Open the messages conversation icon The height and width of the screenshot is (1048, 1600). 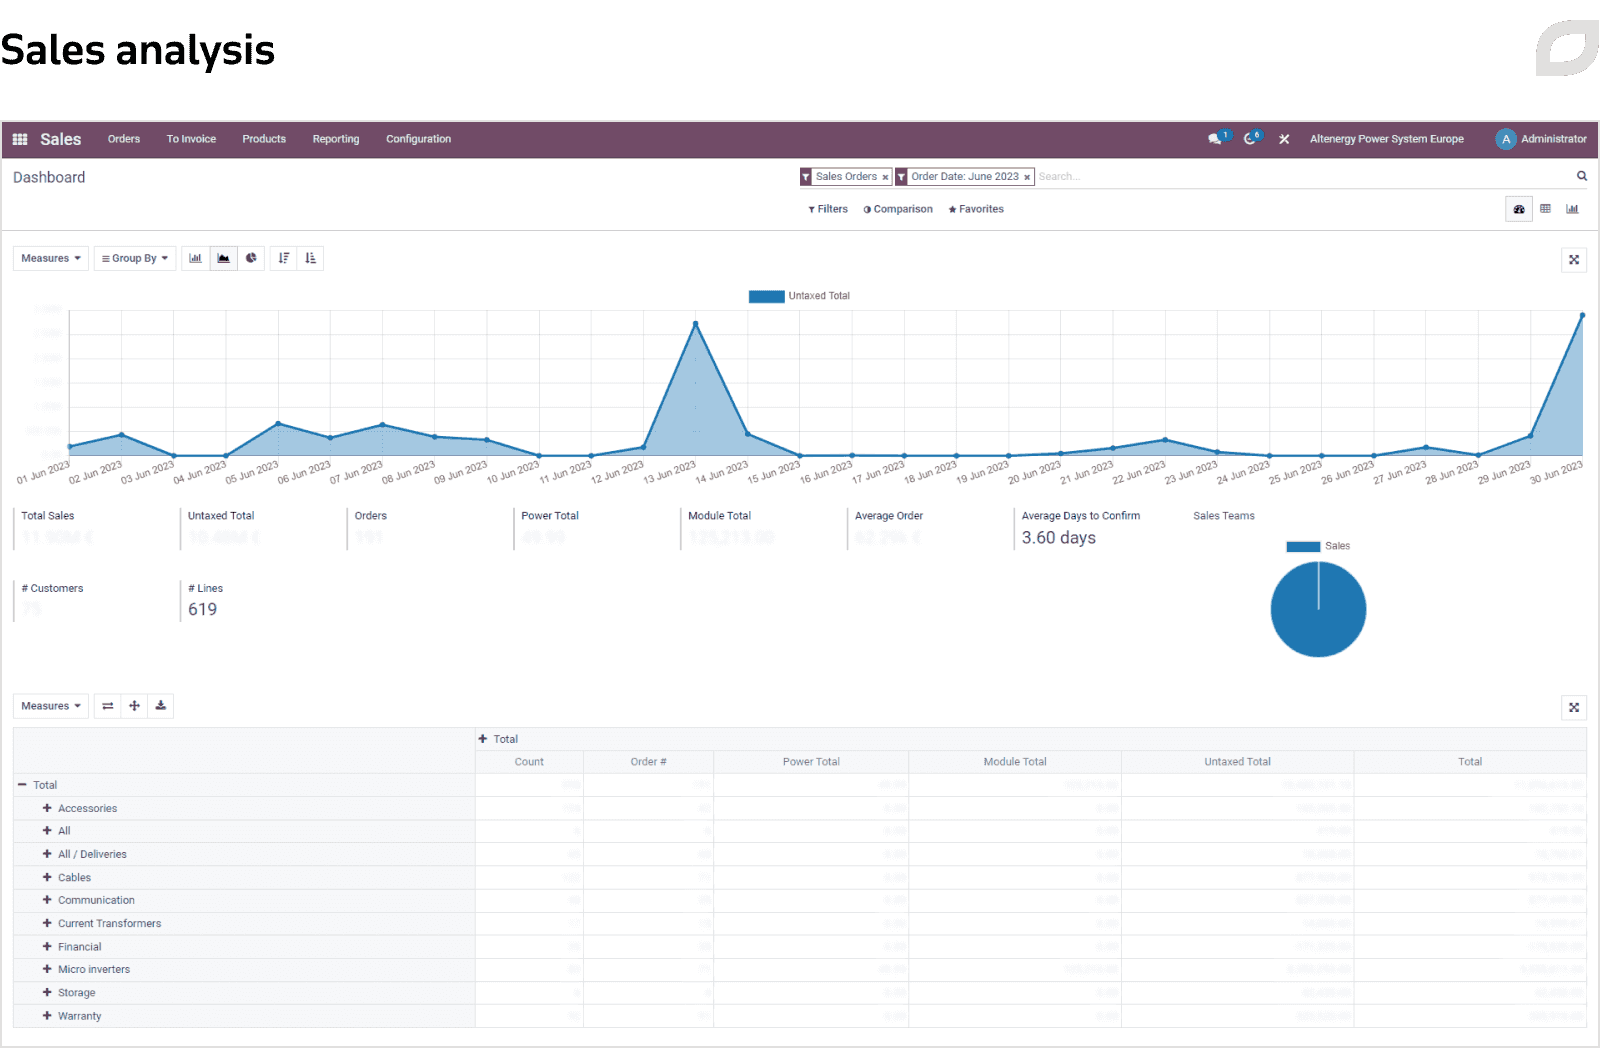pyautogui.click(x=1215, y=139)
